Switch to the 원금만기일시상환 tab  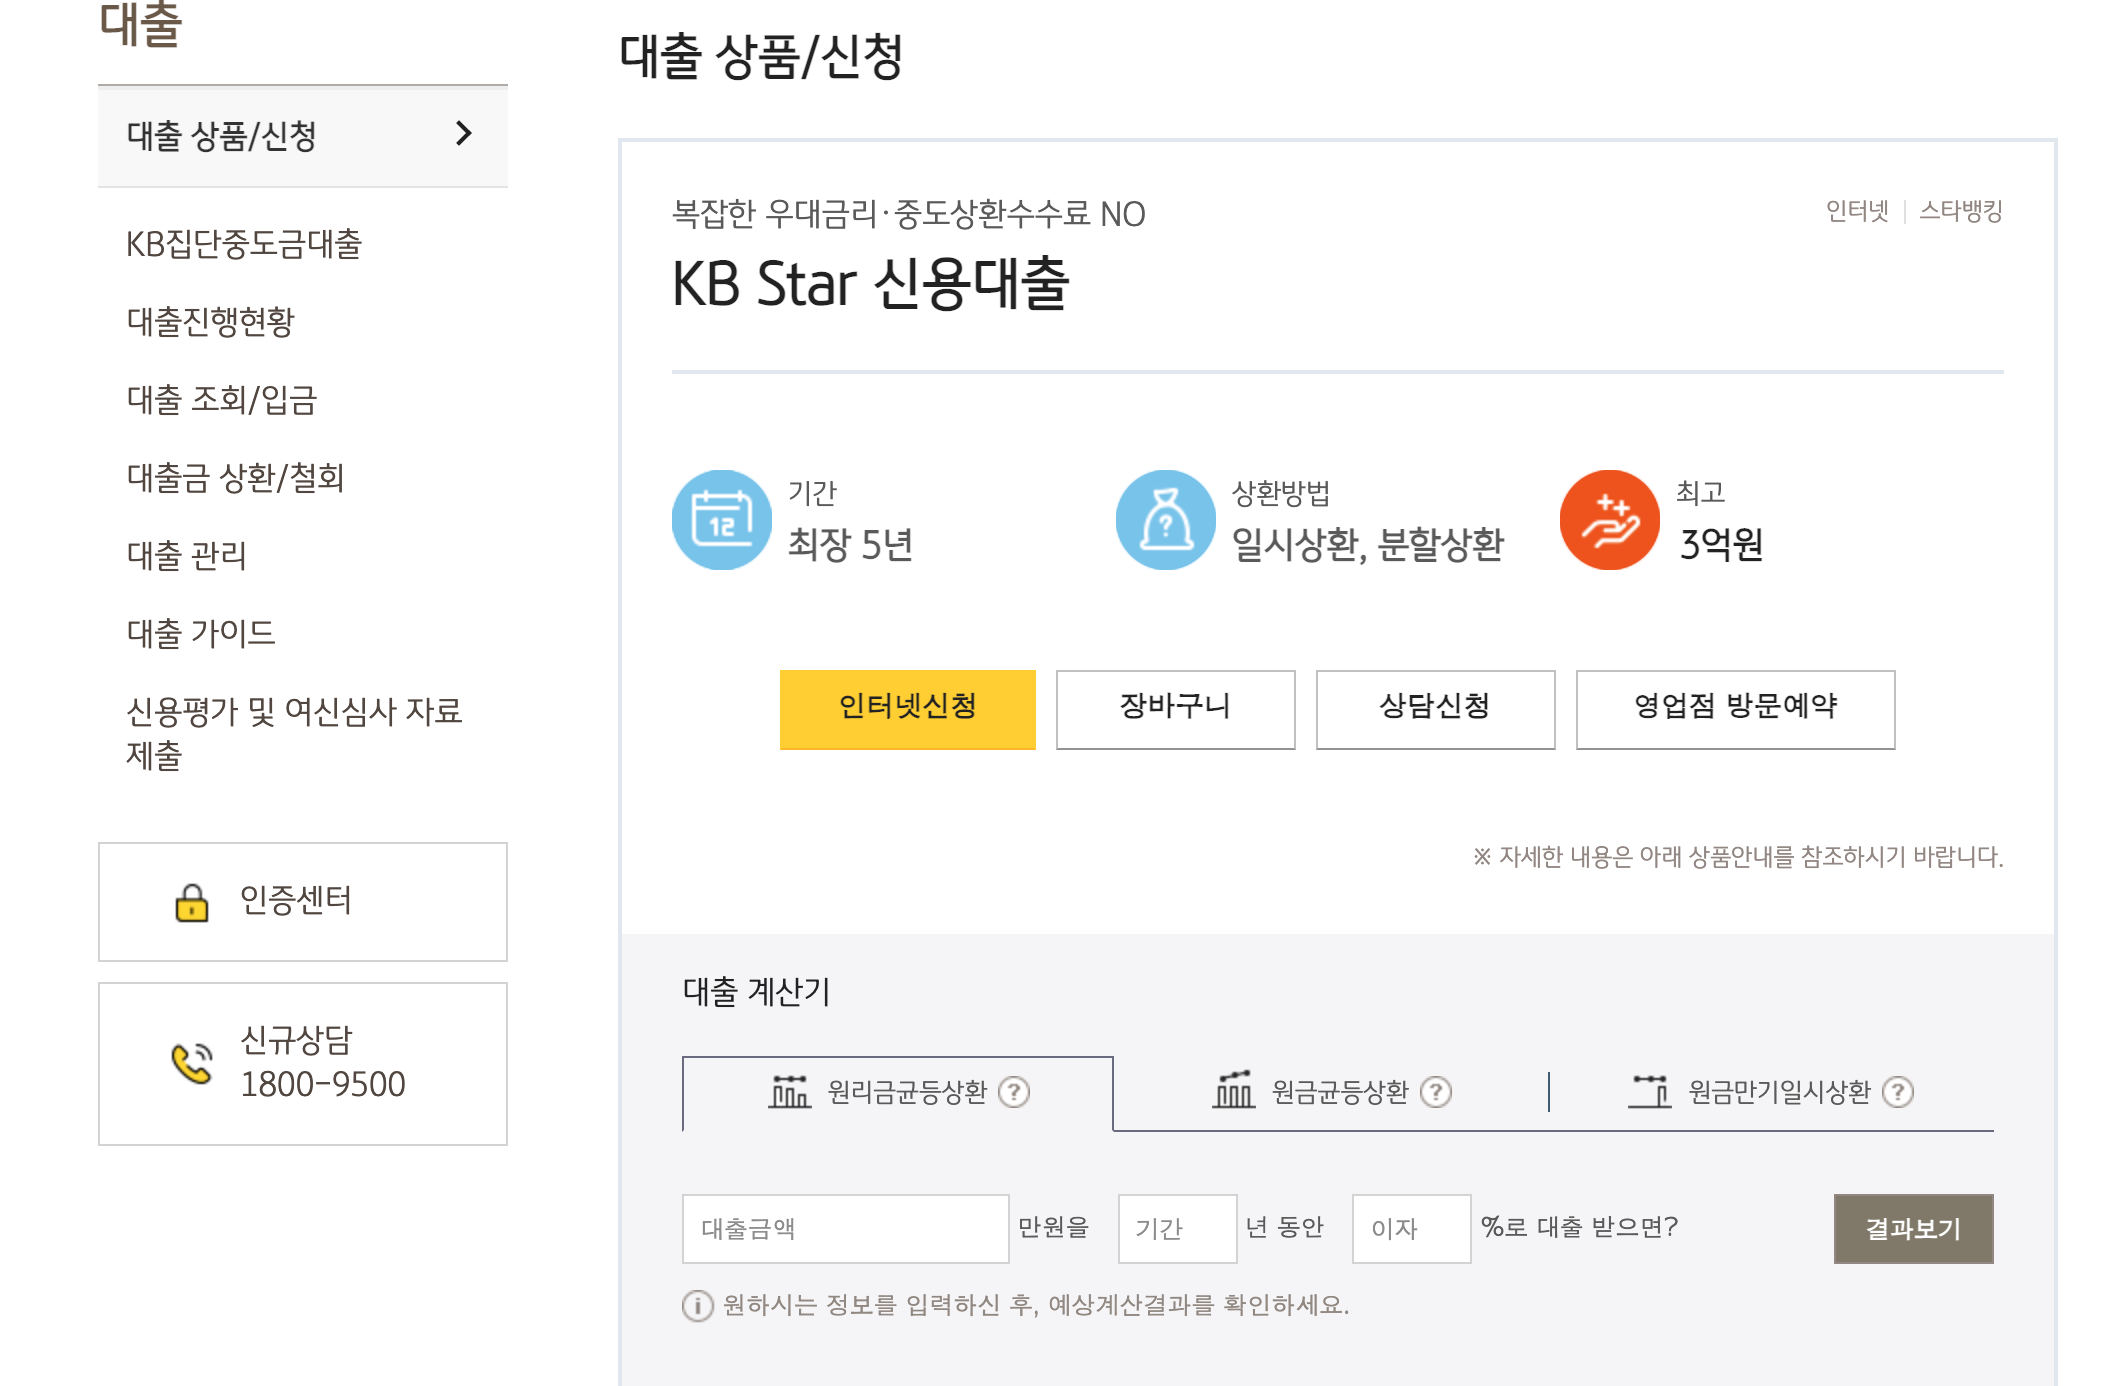click(1771, 1093)
